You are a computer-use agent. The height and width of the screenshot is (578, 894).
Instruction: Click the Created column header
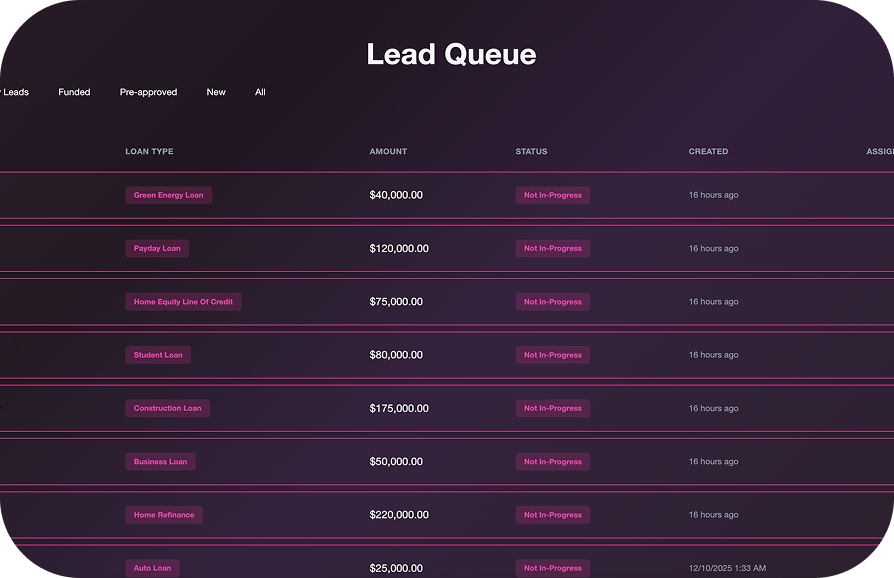coord(708,152)
